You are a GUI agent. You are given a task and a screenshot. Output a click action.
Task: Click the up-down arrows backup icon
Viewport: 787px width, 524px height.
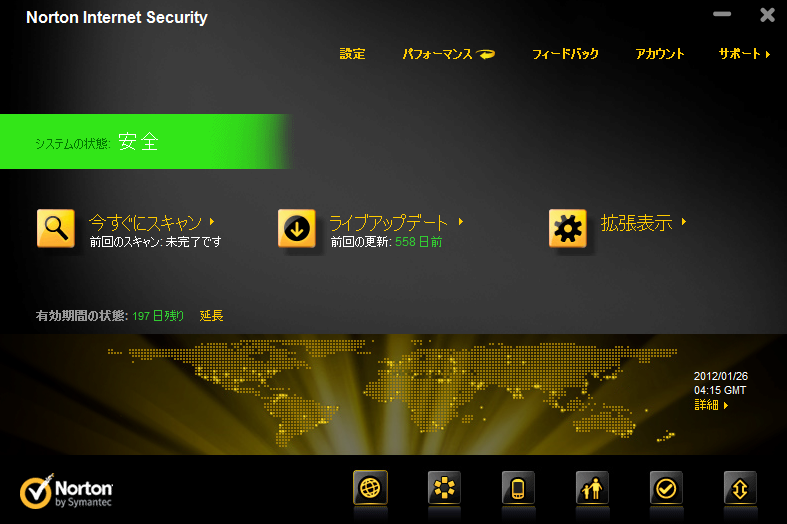click(740, 487)
